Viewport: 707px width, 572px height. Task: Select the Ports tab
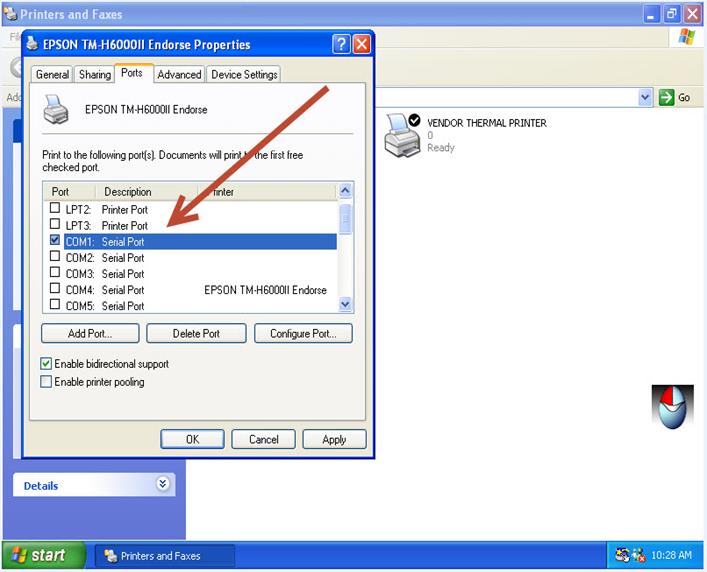pos(132,73)
